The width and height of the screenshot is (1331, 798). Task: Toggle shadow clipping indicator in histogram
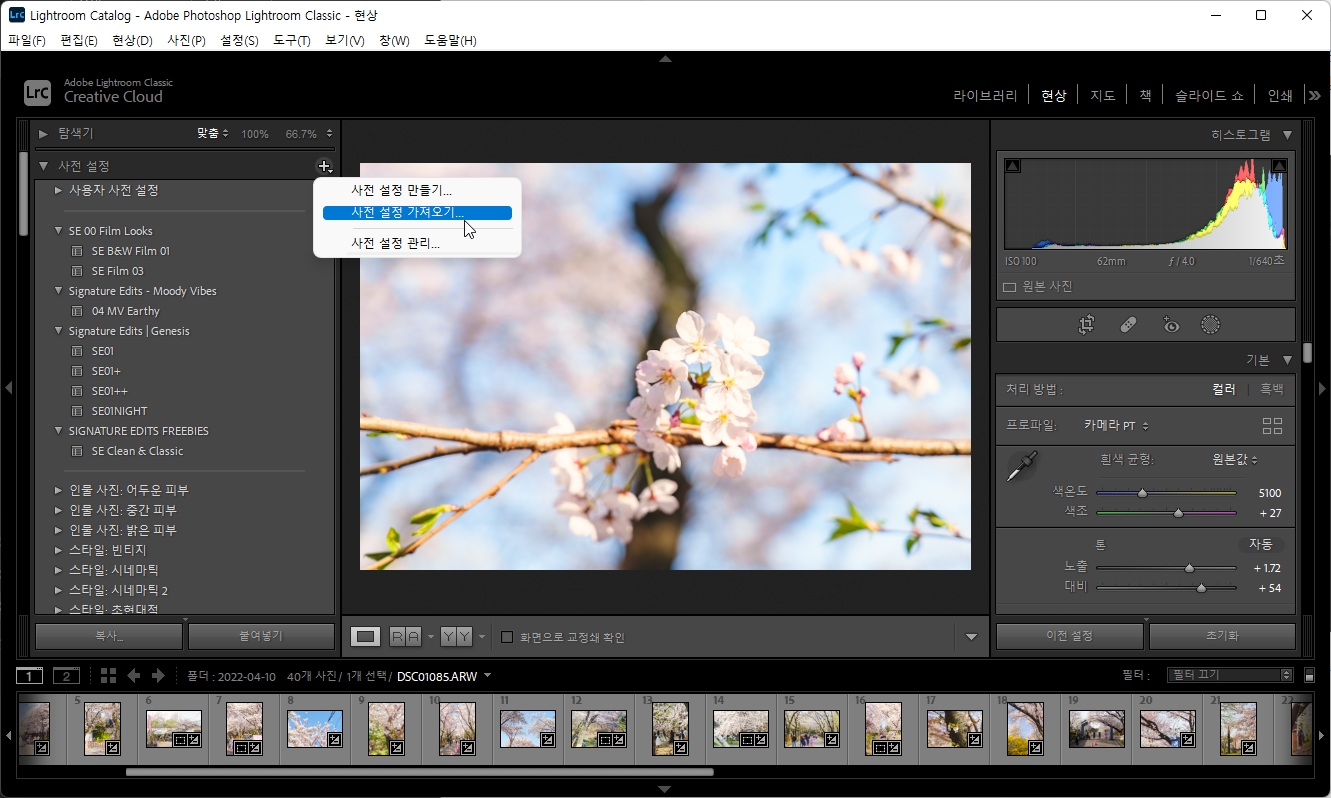pyautogui.click(x=1013, y=166)
